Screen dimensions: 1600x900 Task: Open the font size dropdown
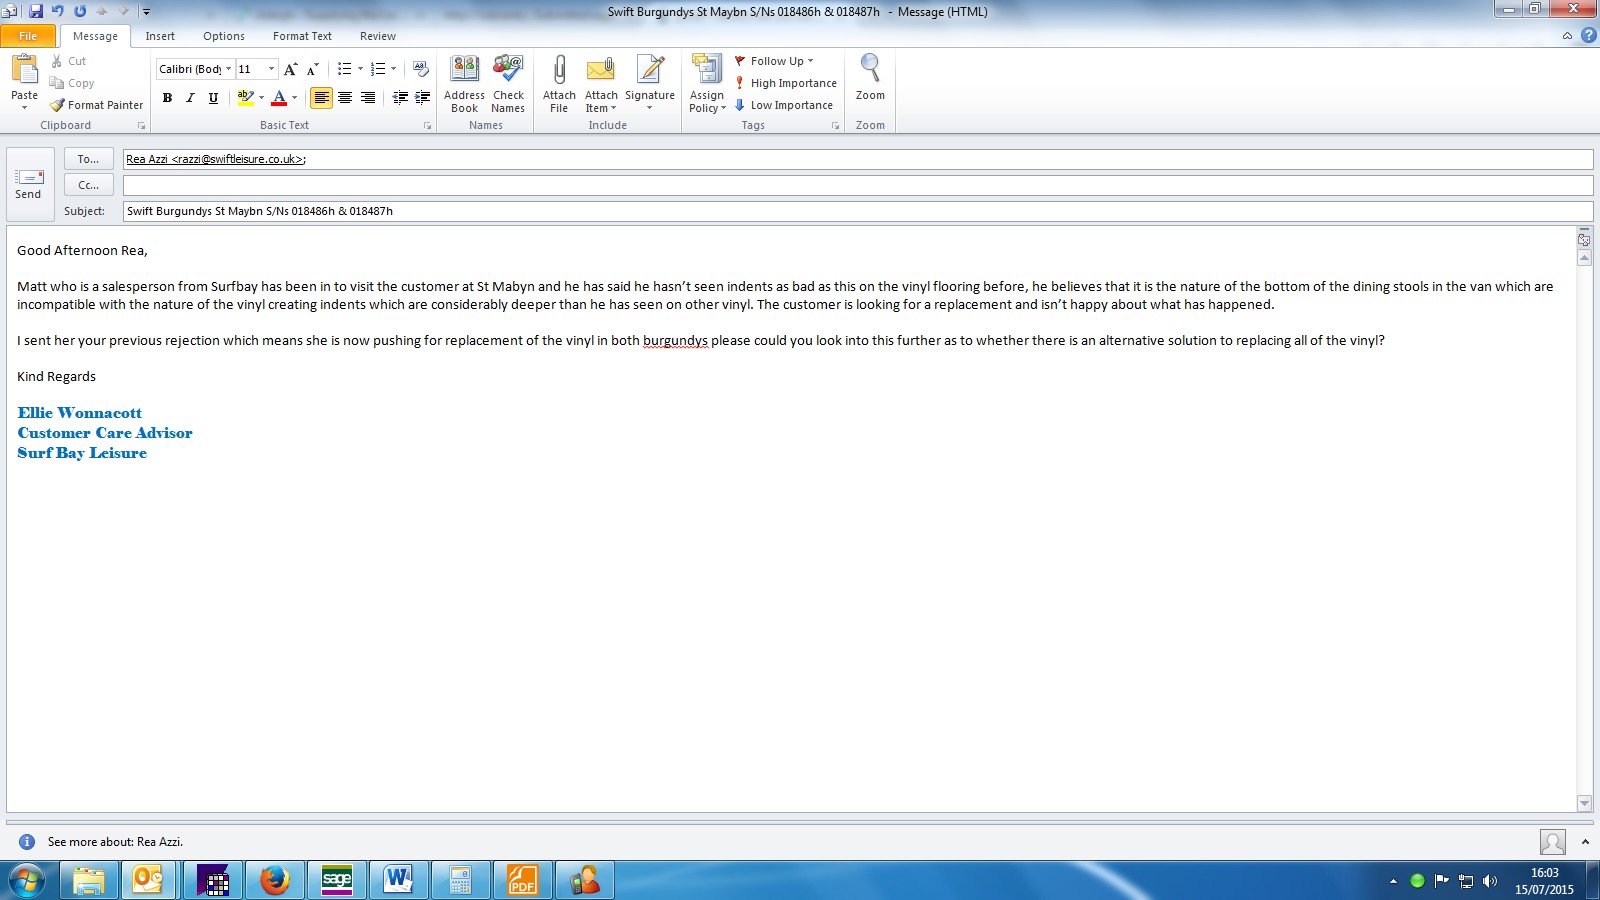coord(271,69)
